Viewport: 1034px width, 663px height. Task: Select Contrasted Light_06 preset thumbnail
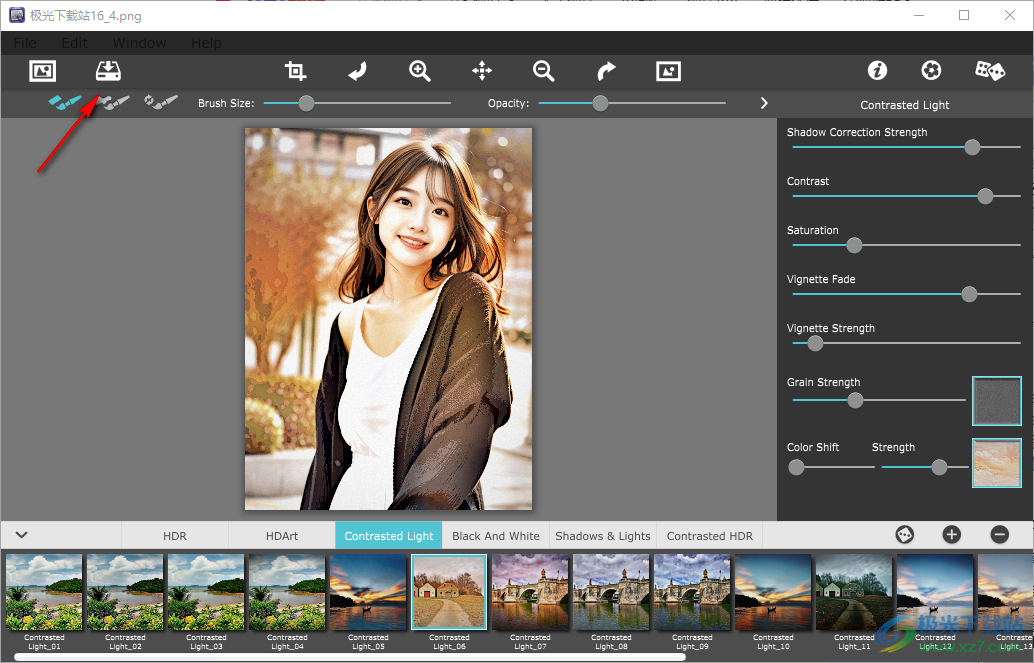click(x=449, y=592)
